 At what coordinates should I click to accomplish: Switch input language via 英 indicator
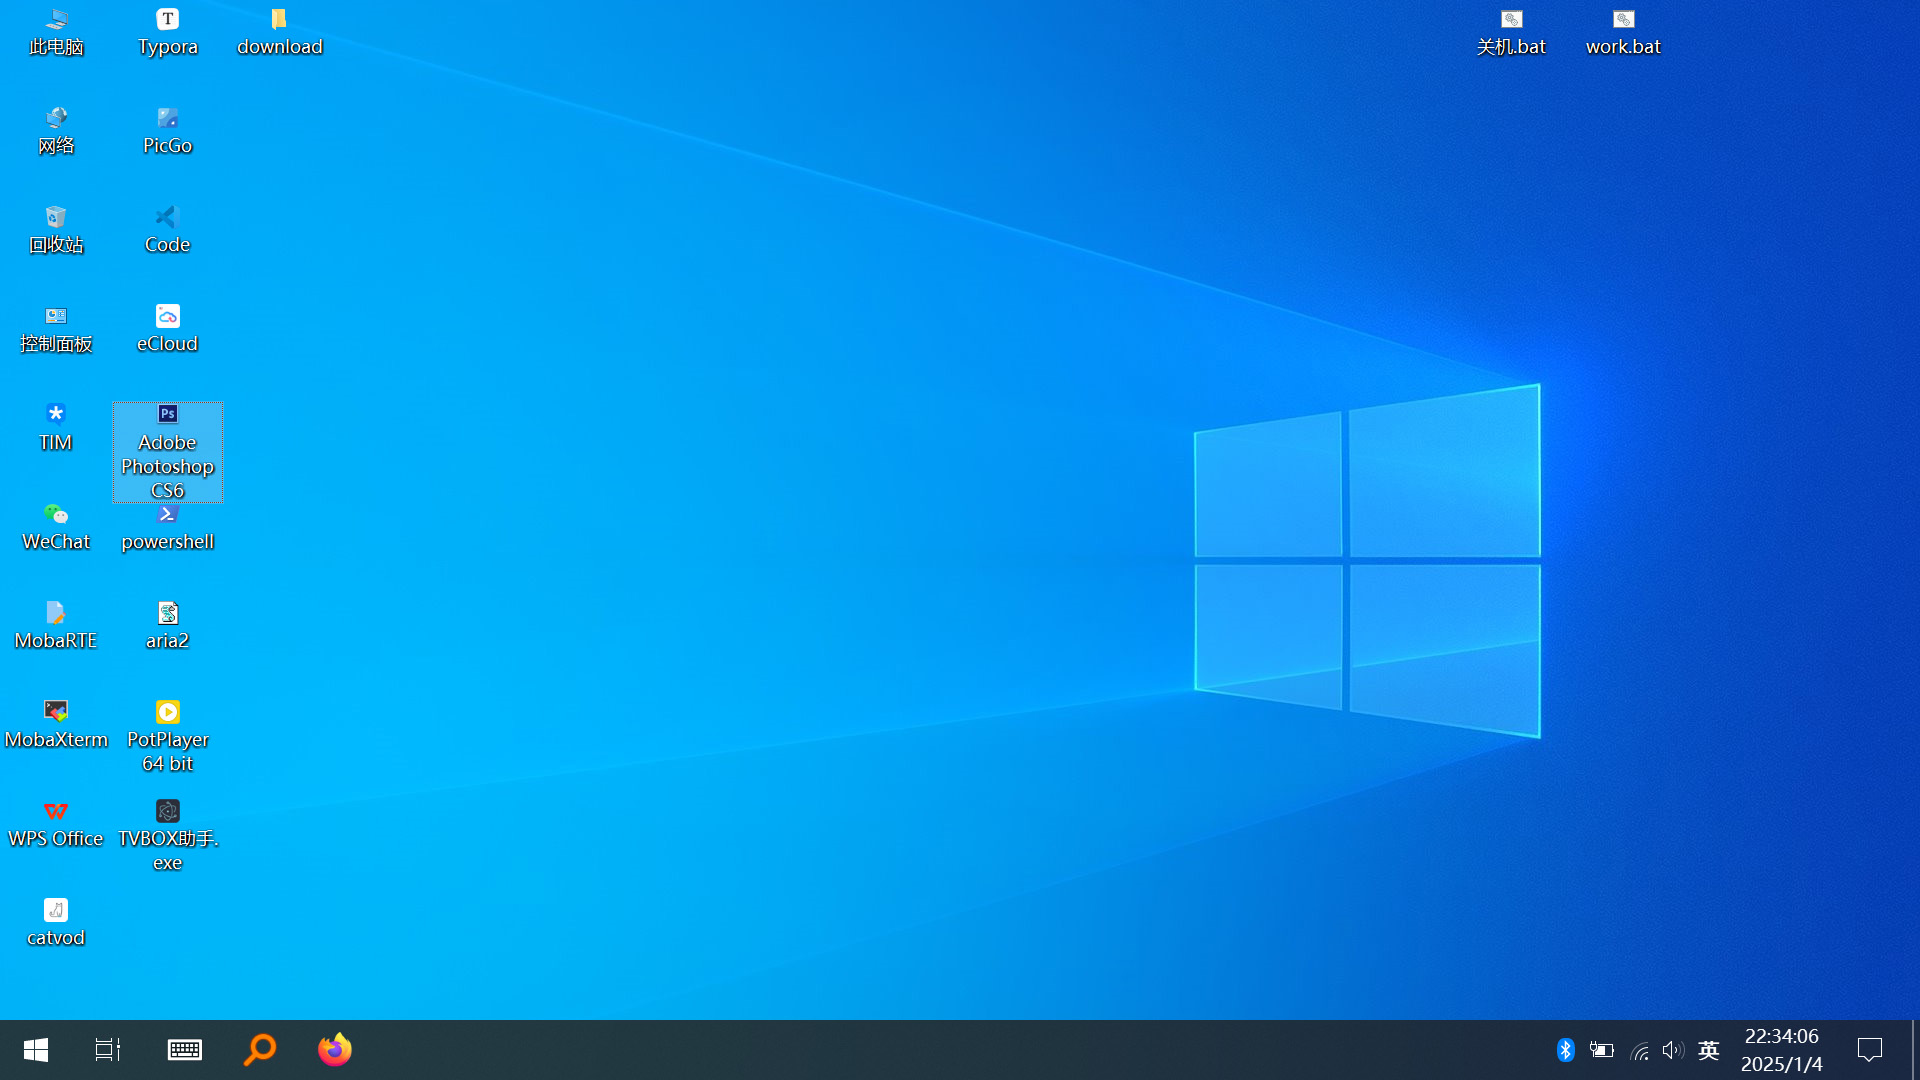point(1709,1050)
